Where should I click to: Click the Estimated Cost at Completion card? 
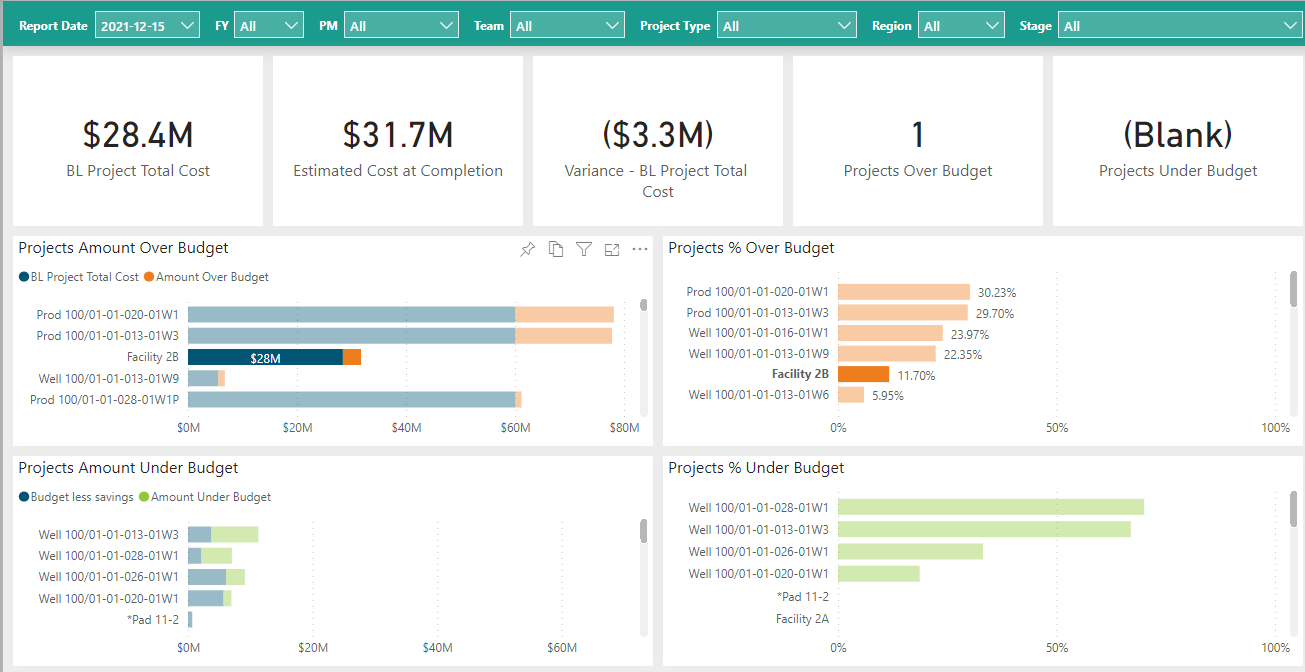tap(398, 141)
